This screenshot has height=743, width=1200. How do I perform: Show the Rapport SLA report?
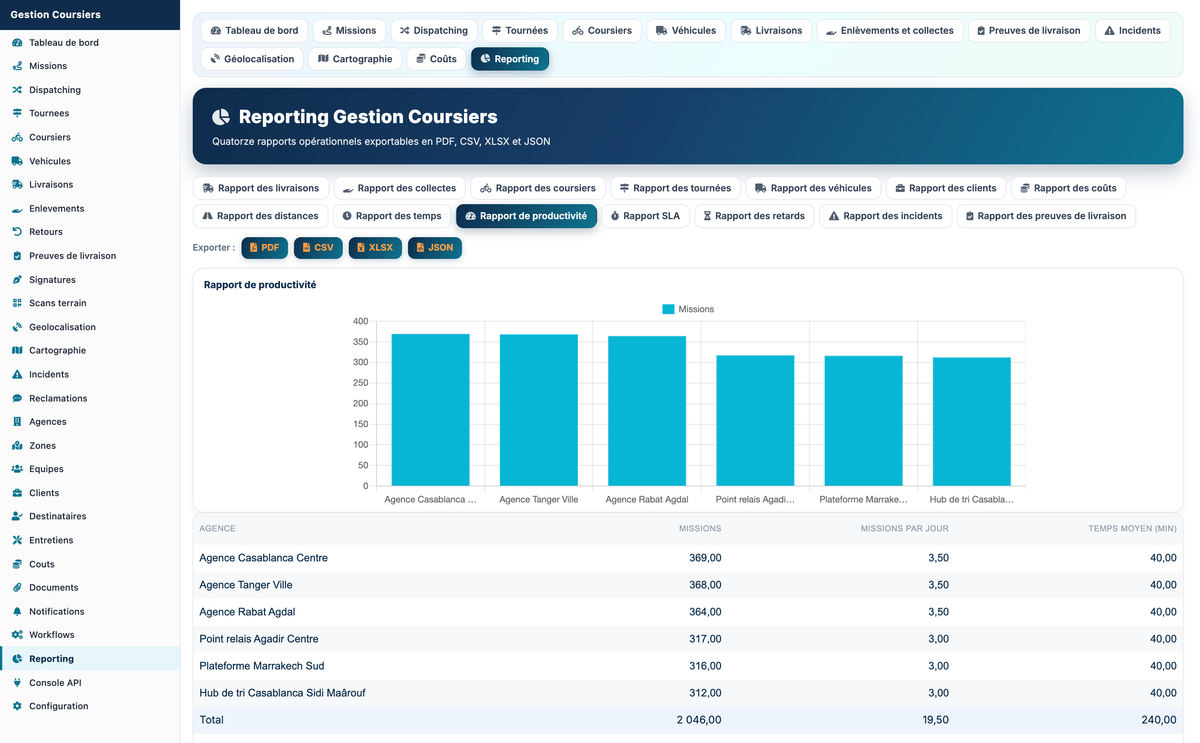(645, 216)
